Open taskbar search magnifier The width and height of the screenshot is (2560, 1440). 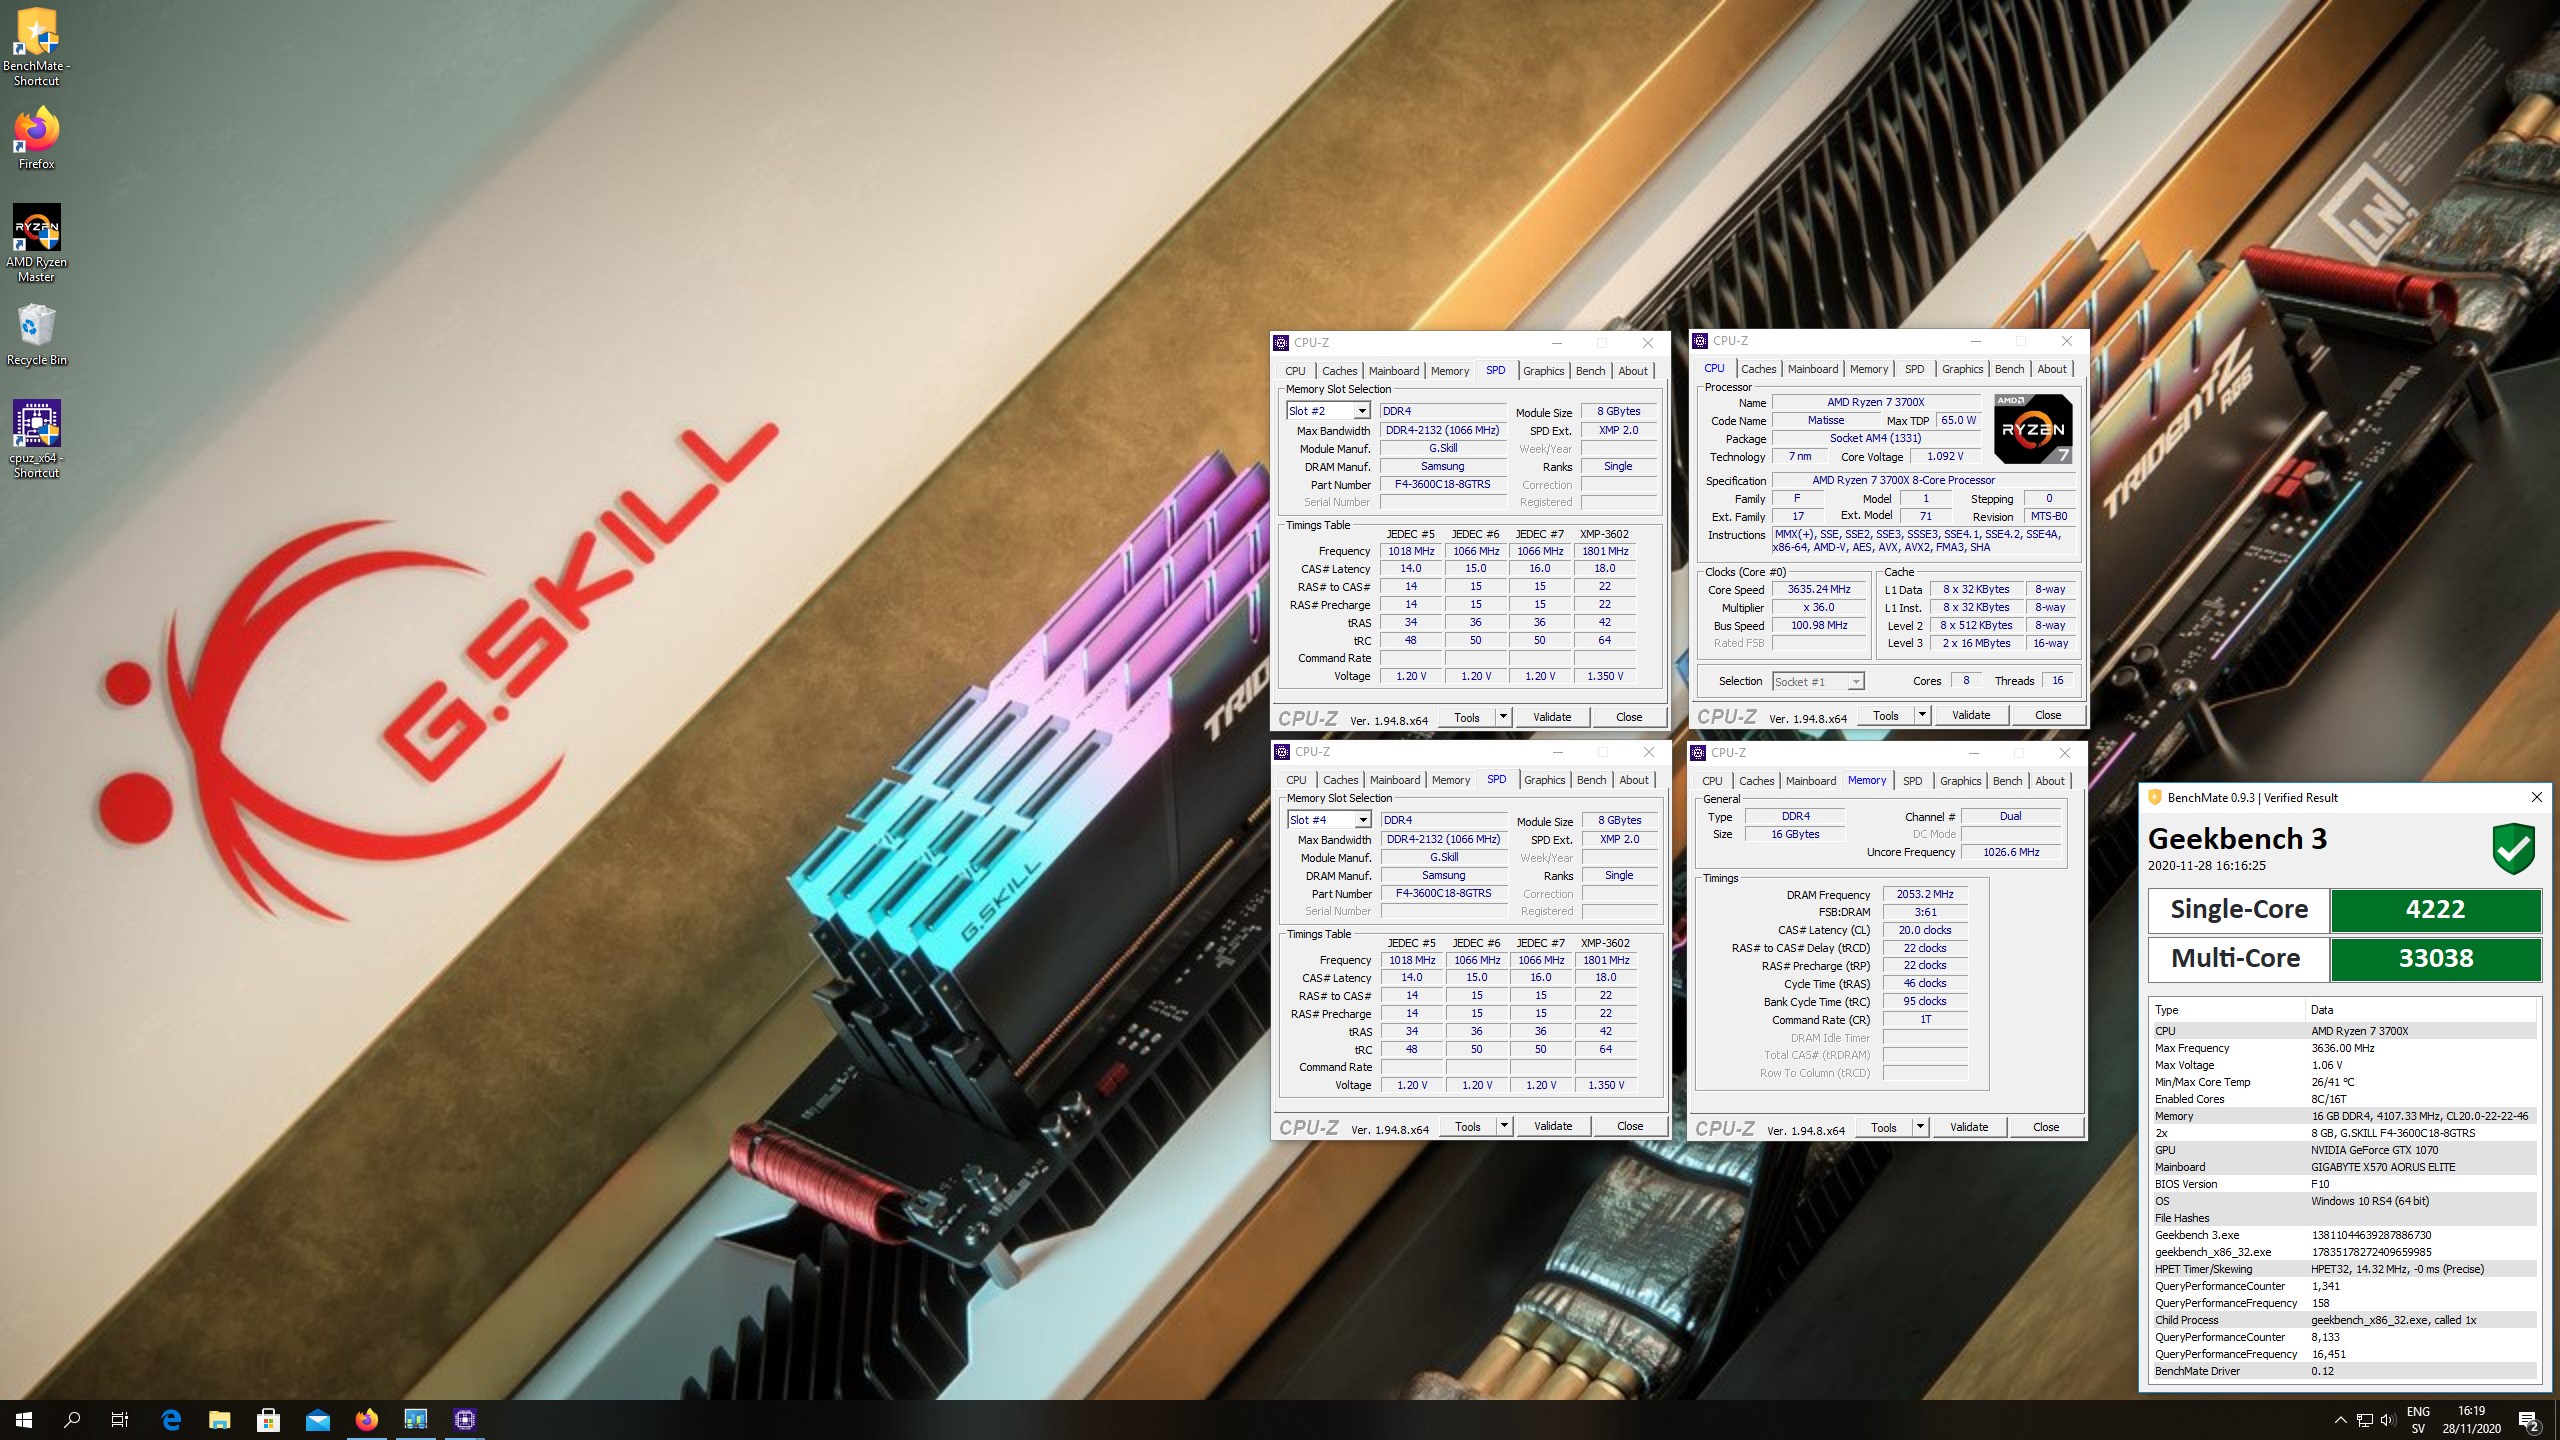click(x=72, y=1419)
